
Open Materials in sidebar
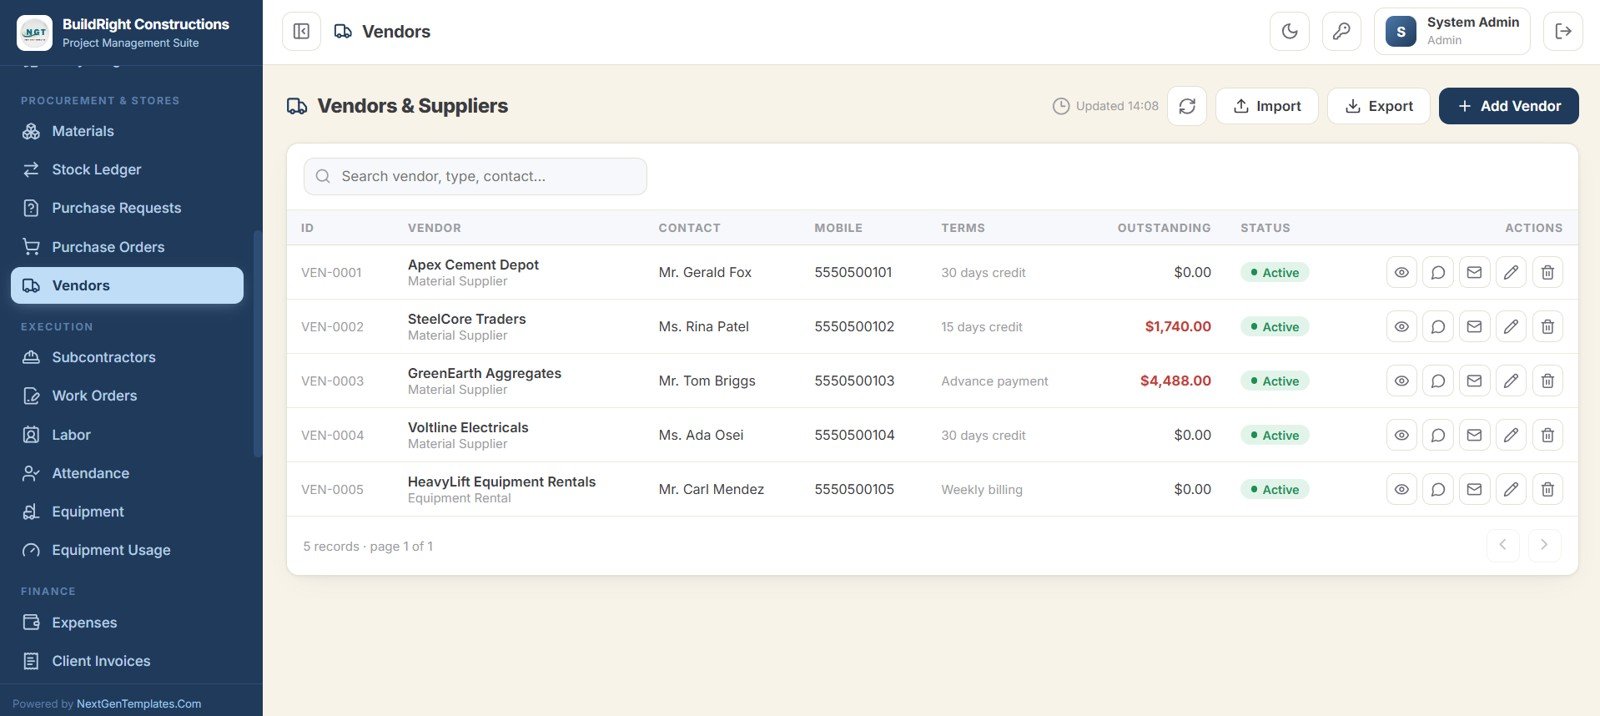point(127,131)
